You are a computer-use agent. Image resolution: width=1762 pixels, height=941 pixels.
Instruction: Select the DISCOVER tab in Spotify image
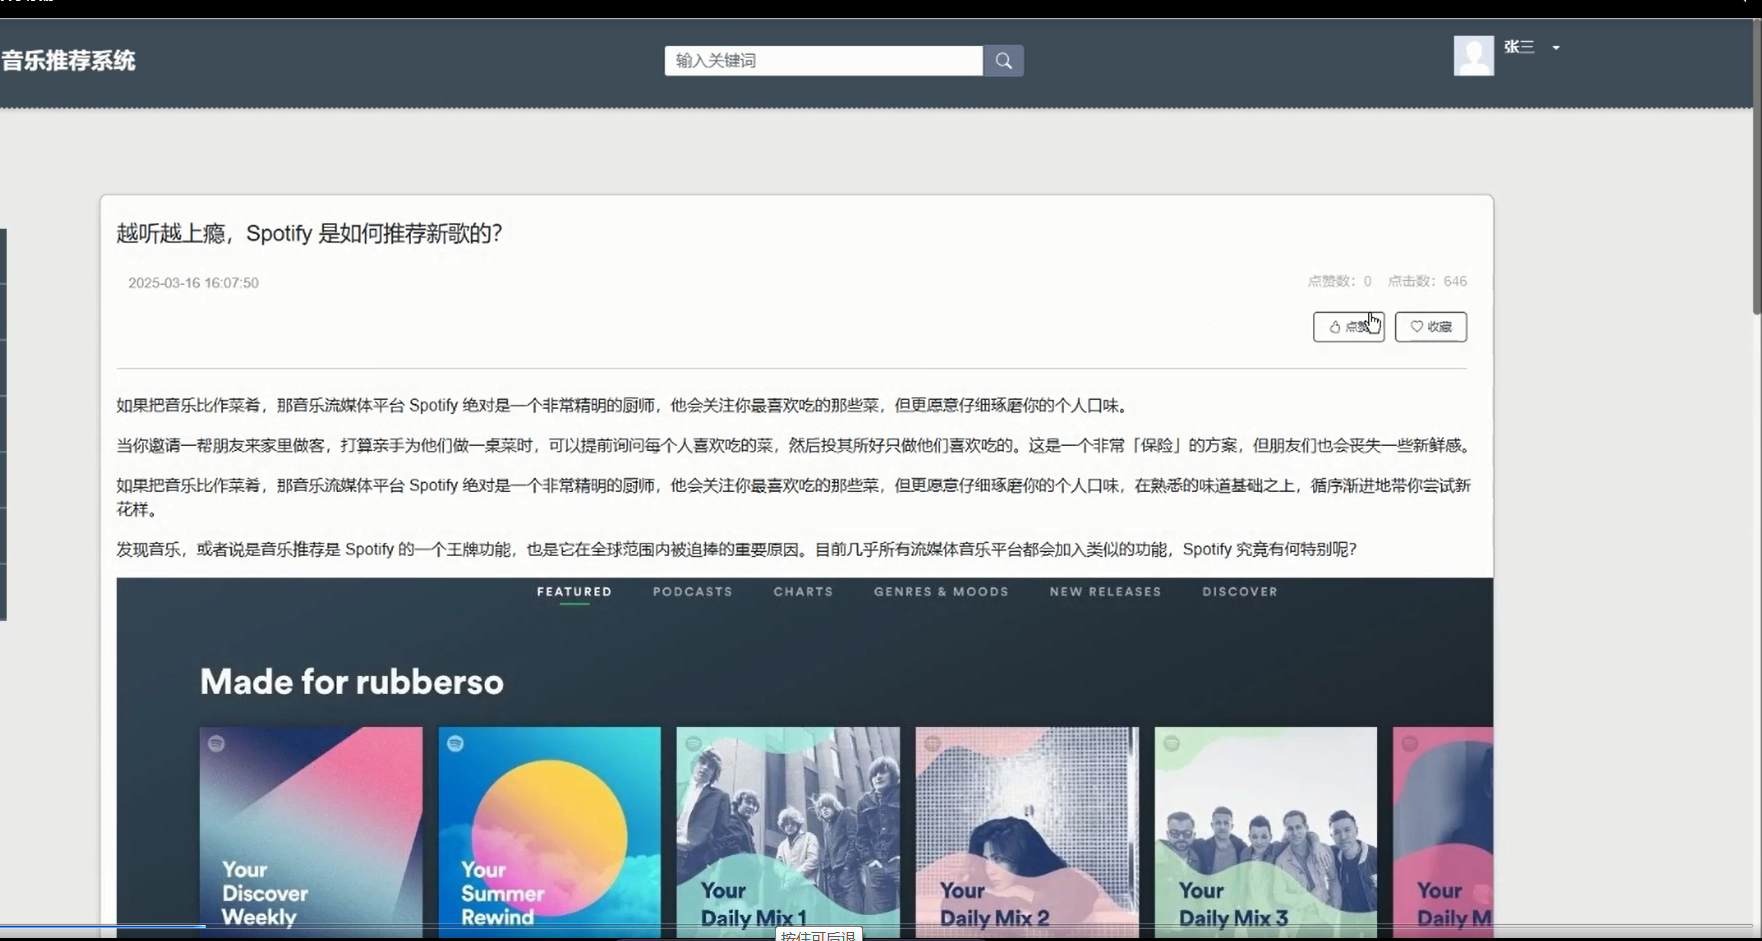[x=1240, y=592]
